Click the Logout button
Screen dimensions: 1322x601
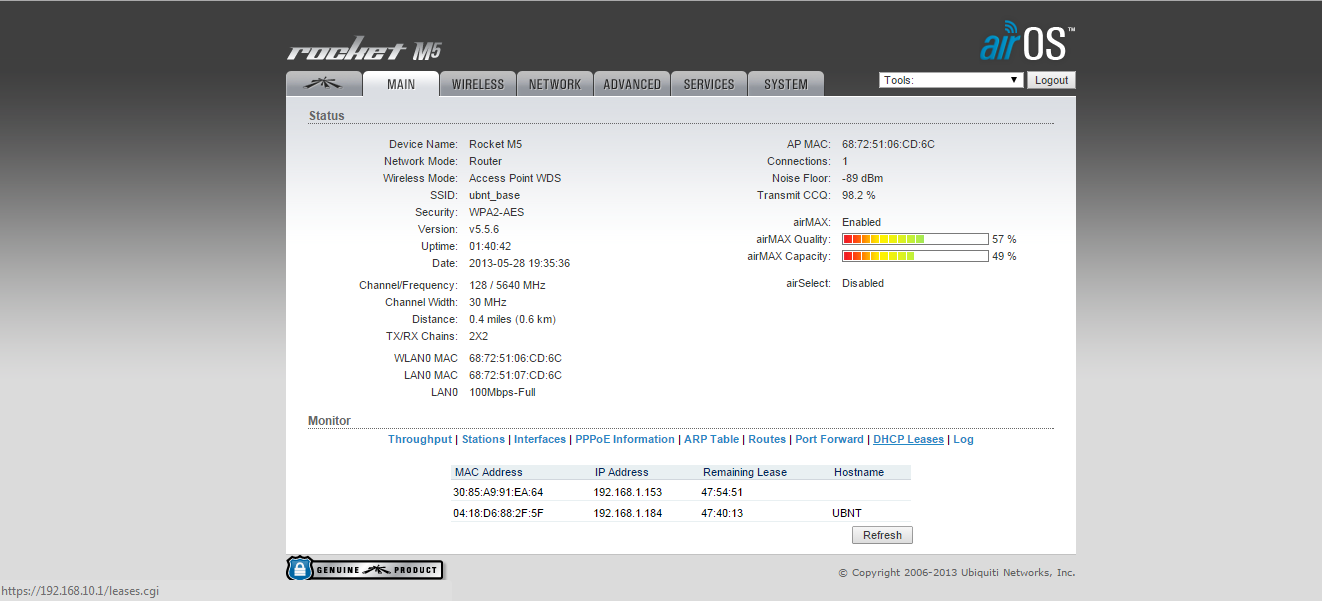pyautogui.click(x=1051, y=80)
